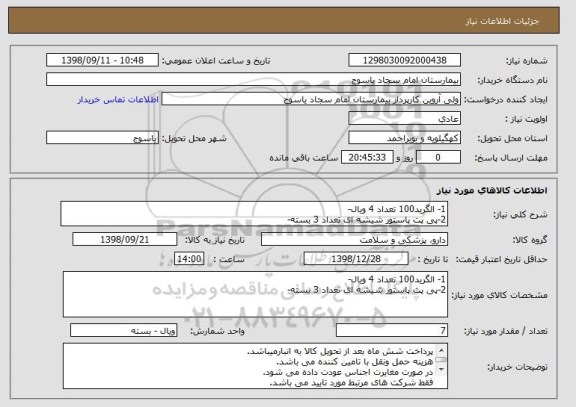Image resolution: width=576 pixels, height=407 pixels.
Task: Click the label توضیحات خریدار
Action: 517,367
